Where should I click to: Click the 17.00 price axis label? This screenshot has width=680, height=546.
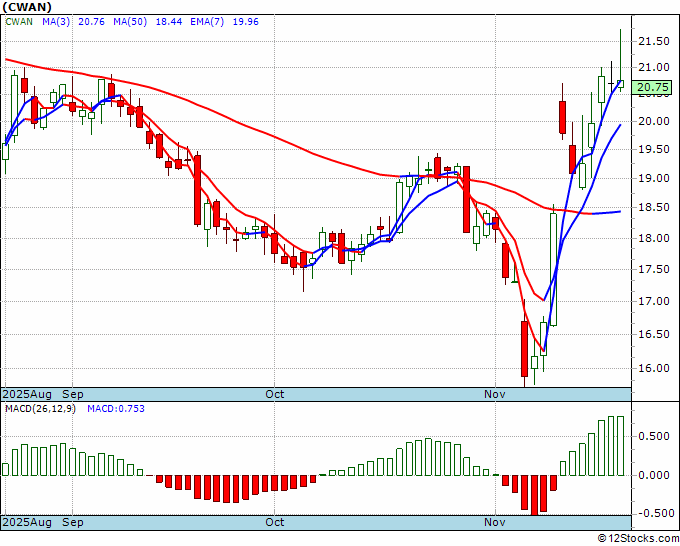click(654, 301)
